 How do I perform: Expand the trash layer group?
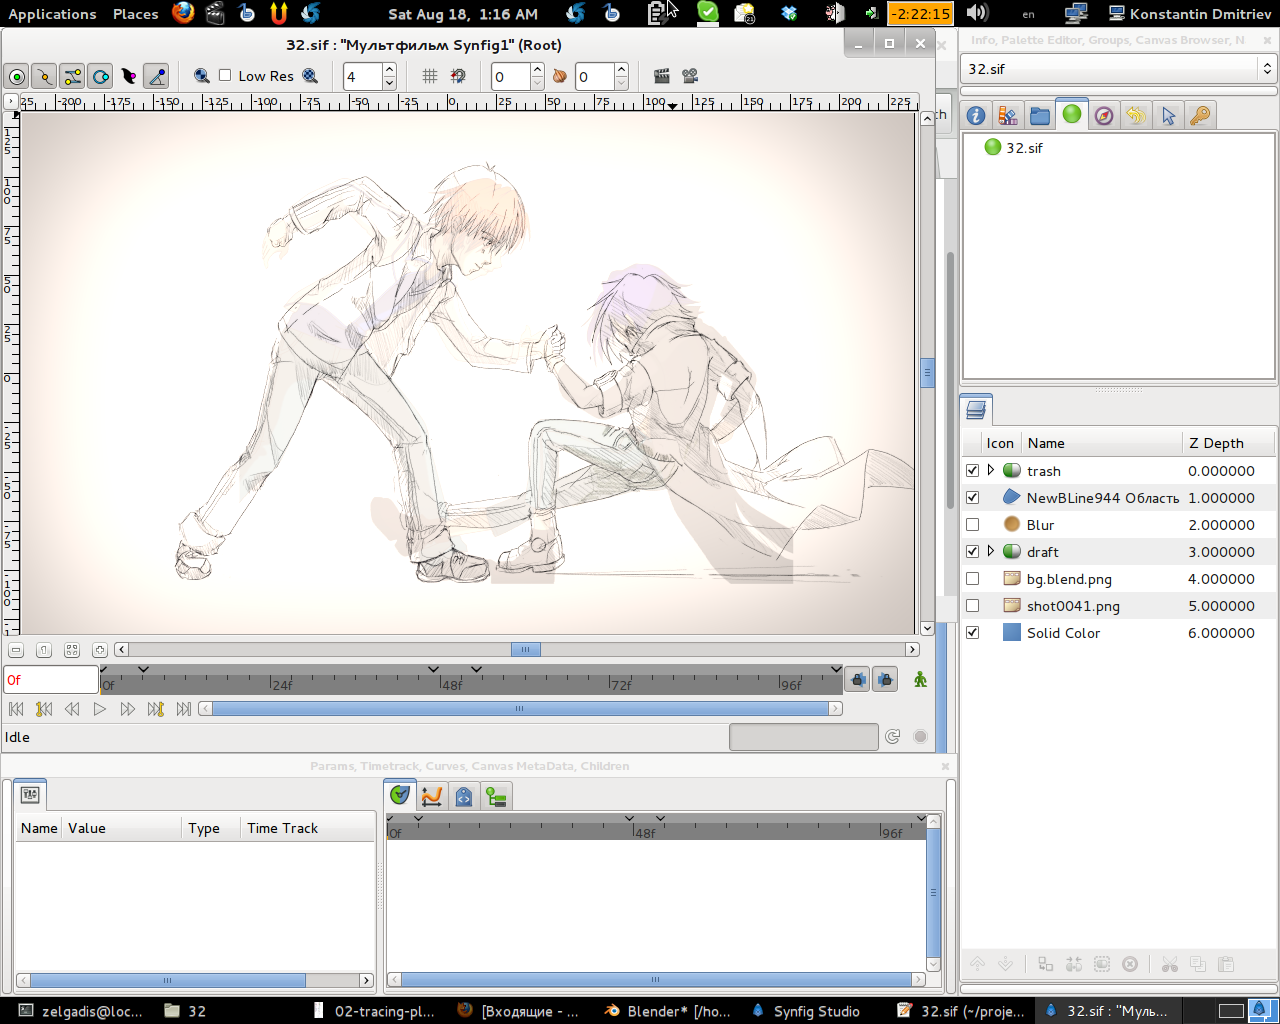(x=991, y=470)
